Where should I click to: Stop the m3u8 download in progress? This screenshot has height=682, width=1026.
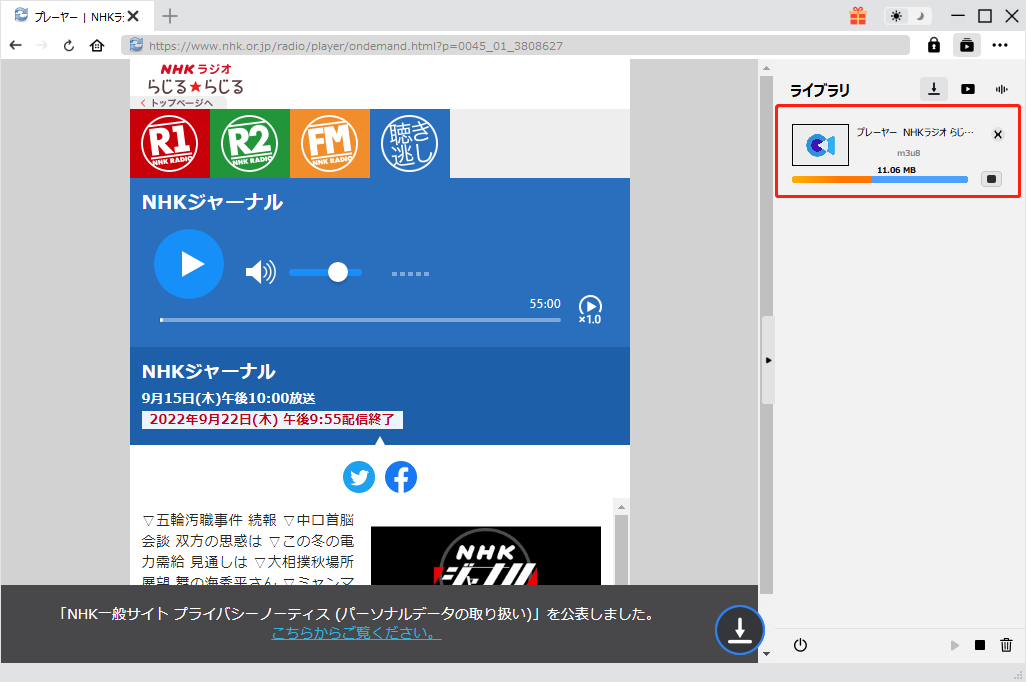click(x=991, y=179)
